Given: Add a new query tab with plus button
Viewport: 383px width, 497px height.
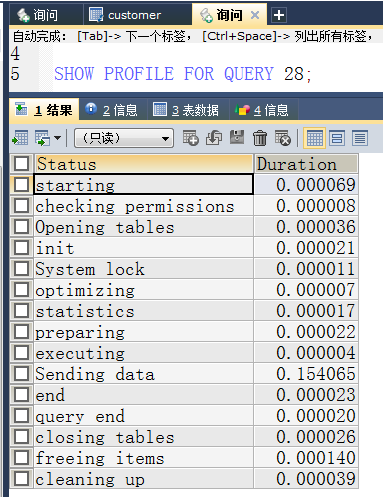Looking at the screenshot, I should click(x=279, y=15).
